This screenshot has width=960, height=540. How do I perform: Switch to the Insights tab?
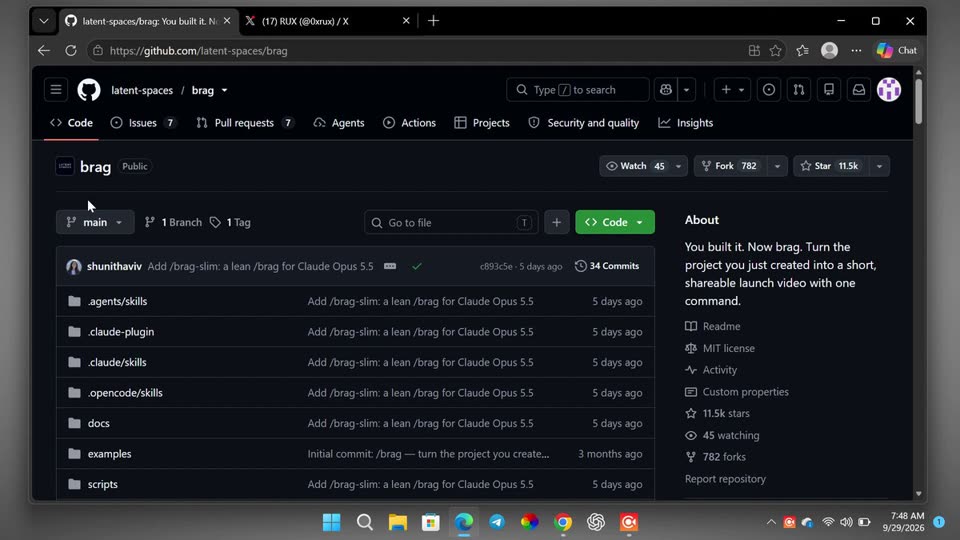coord(686,123)
